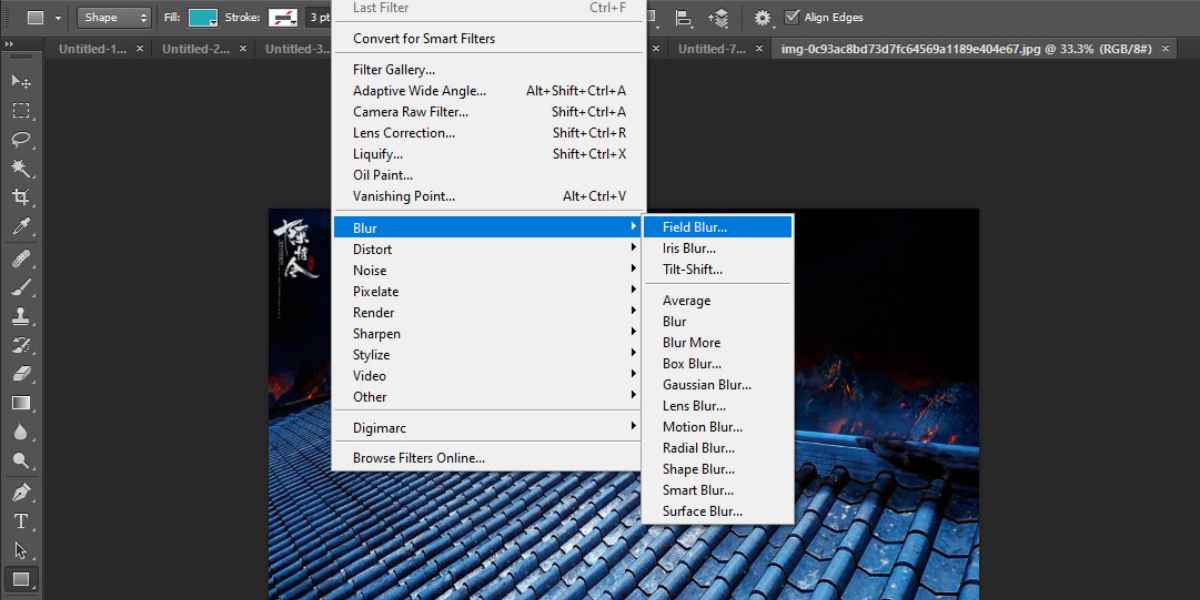1200x600 pixels.
Task: Select Motion Blur filter option
Action: point(702,427)
